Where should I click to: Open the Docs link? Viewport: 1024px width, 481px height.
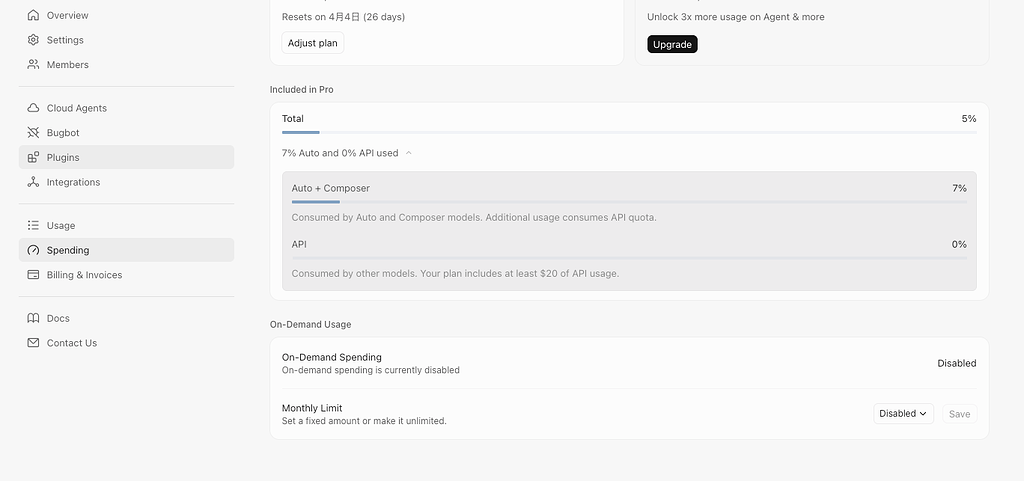(126, 318)
